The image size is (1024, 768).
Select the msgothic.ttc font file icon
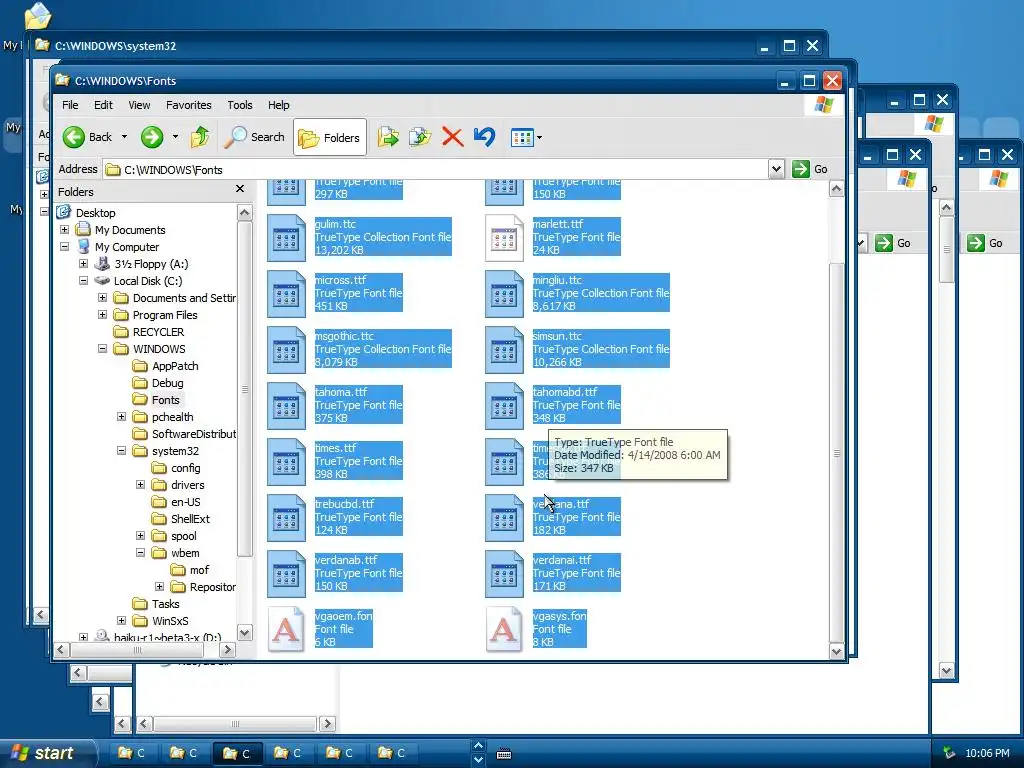click(286, 350)
